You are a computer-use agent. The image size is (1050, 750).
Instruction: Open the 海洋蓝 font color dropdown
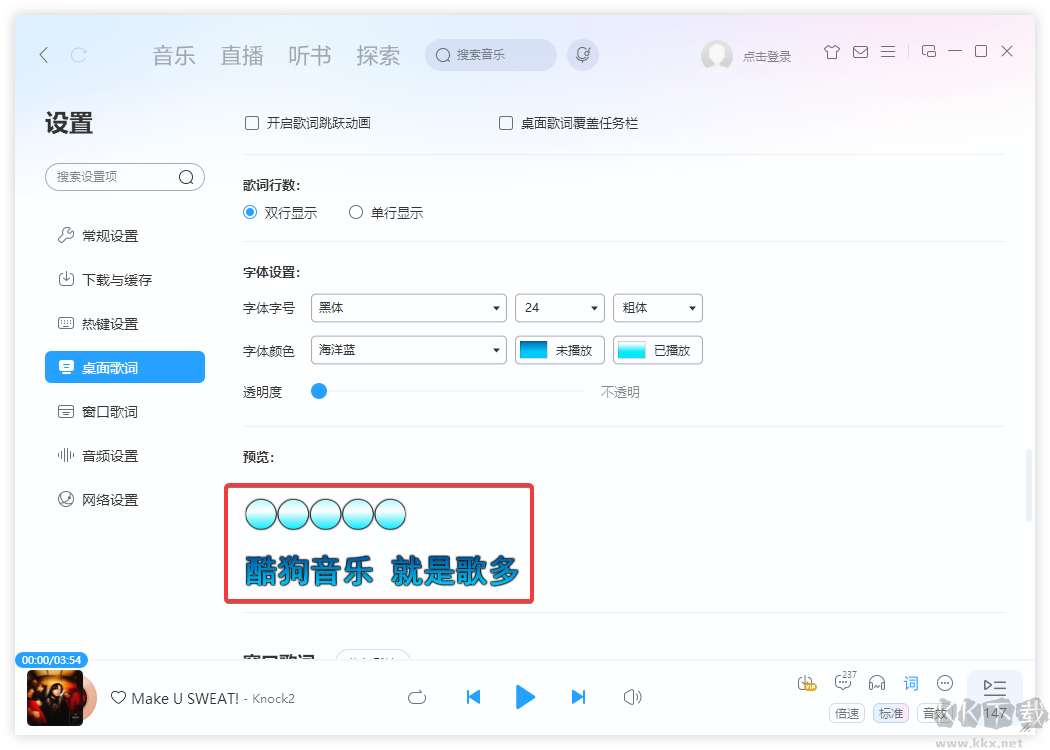pos(408,350)
